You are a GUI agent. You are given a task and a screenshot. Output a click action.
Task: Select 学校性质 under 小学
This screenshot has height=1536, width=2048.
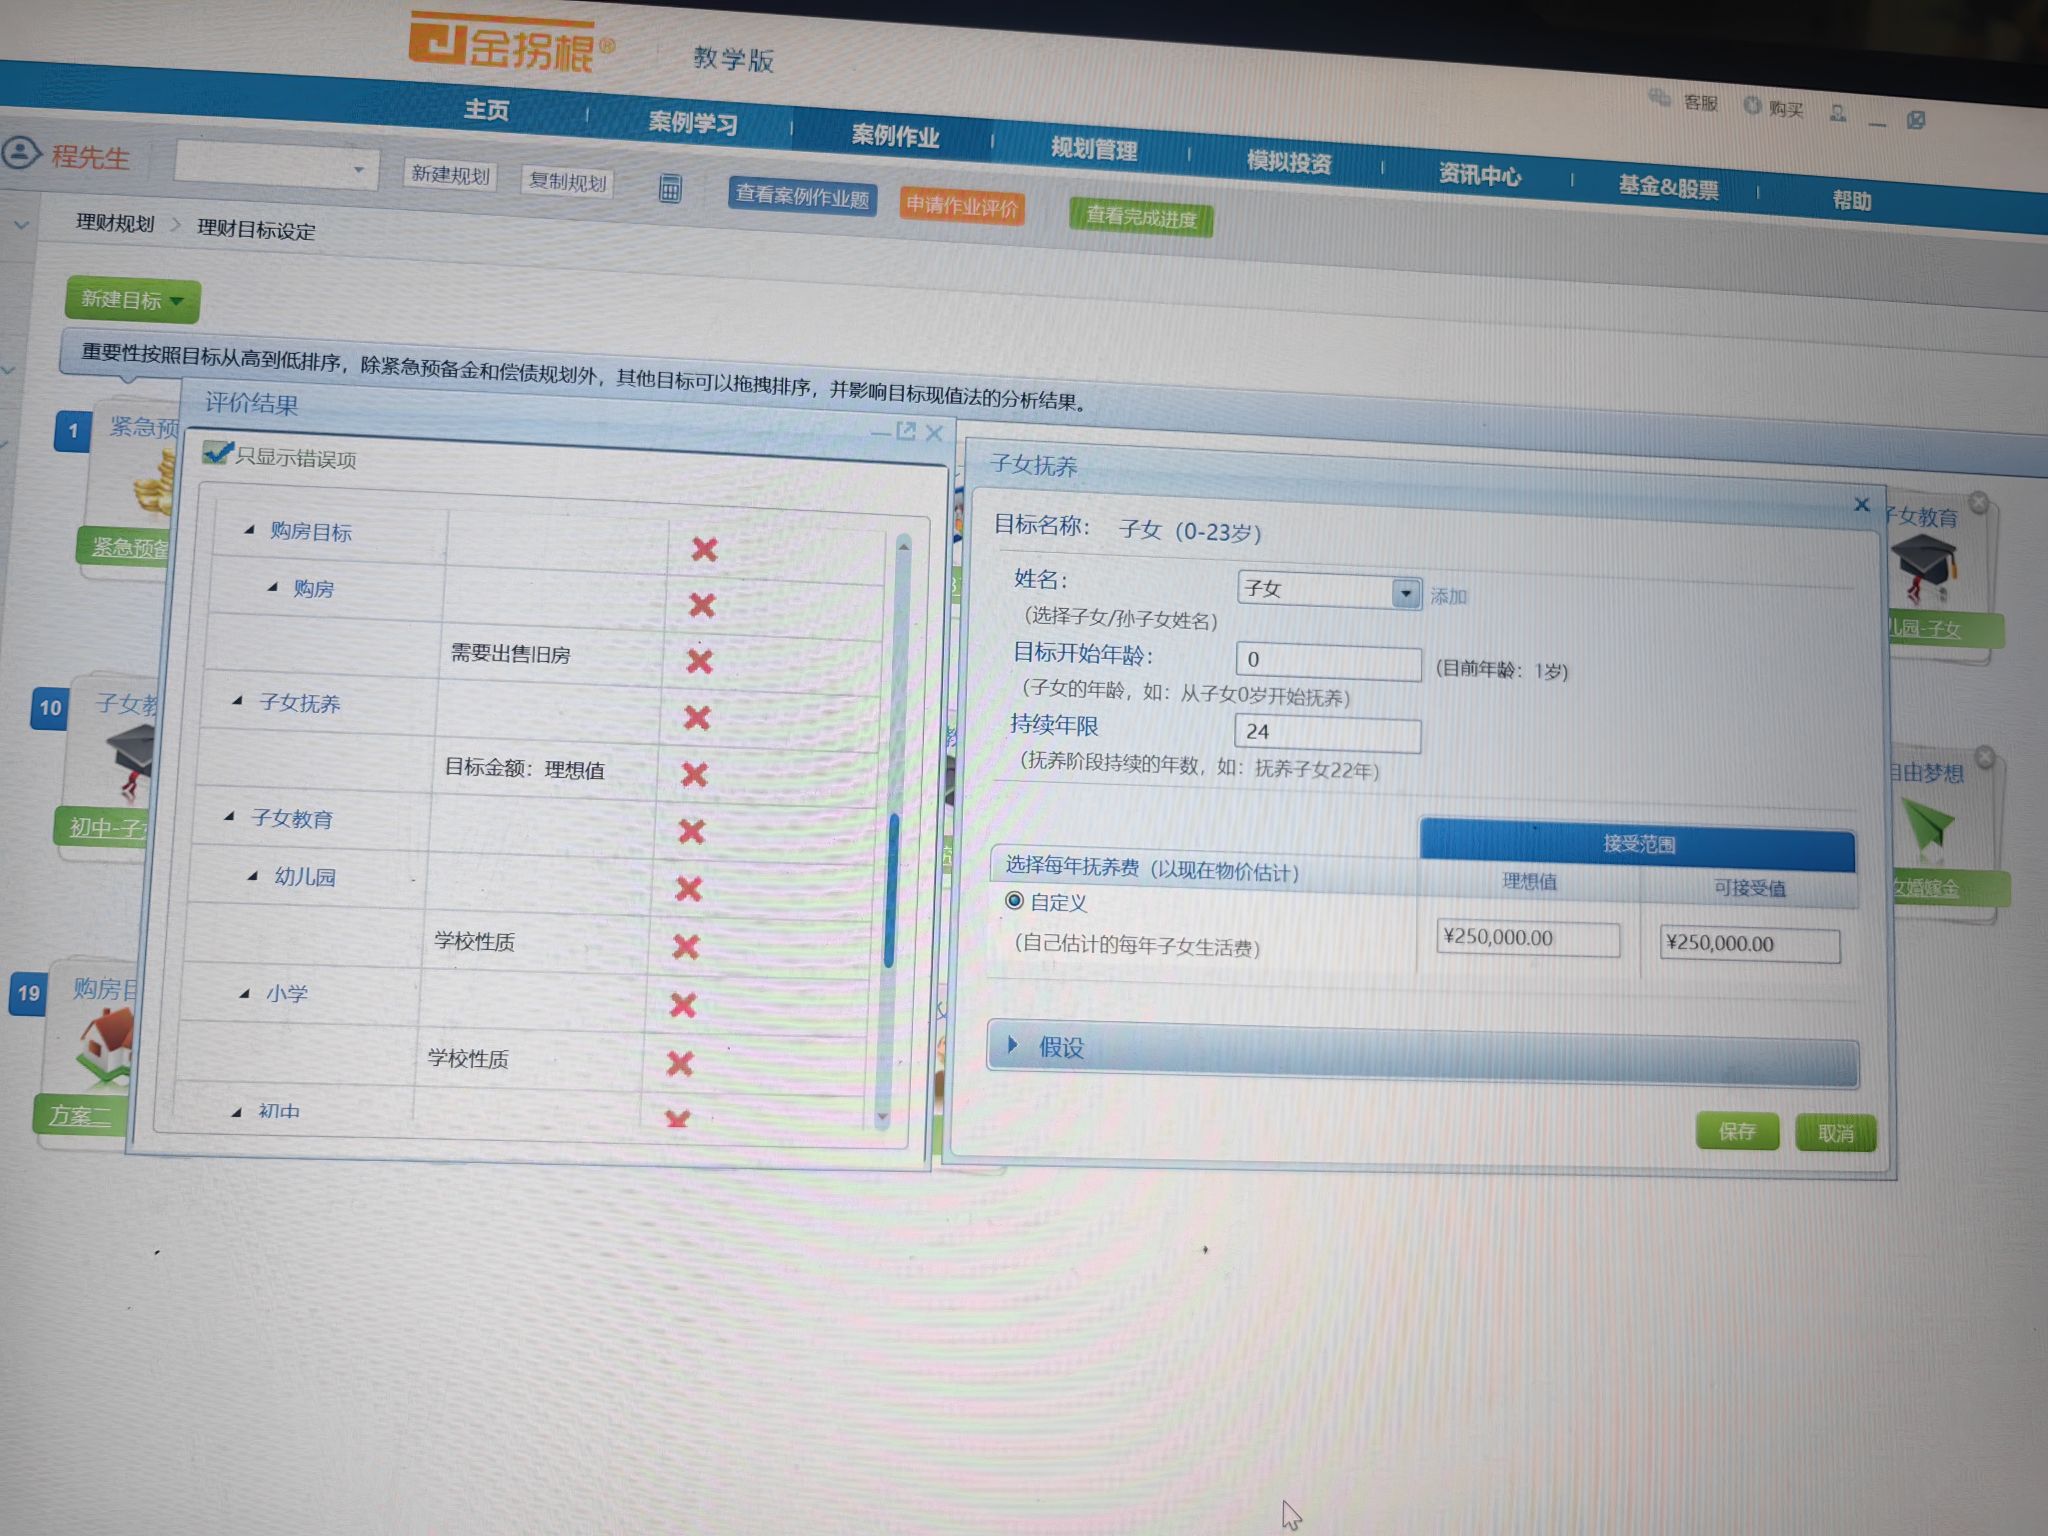click(468, 1058)
